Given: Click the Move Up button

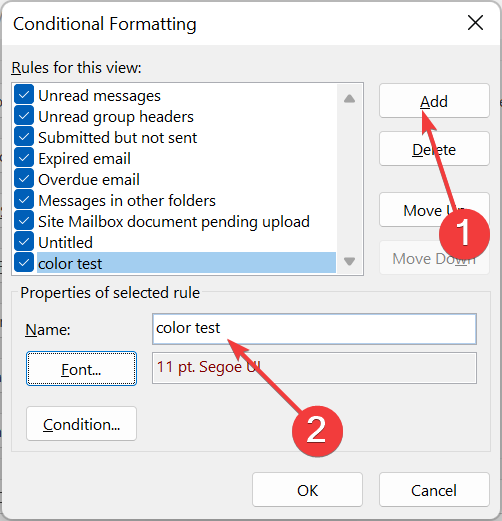Looking at the screenshot, I should (434, 210).
